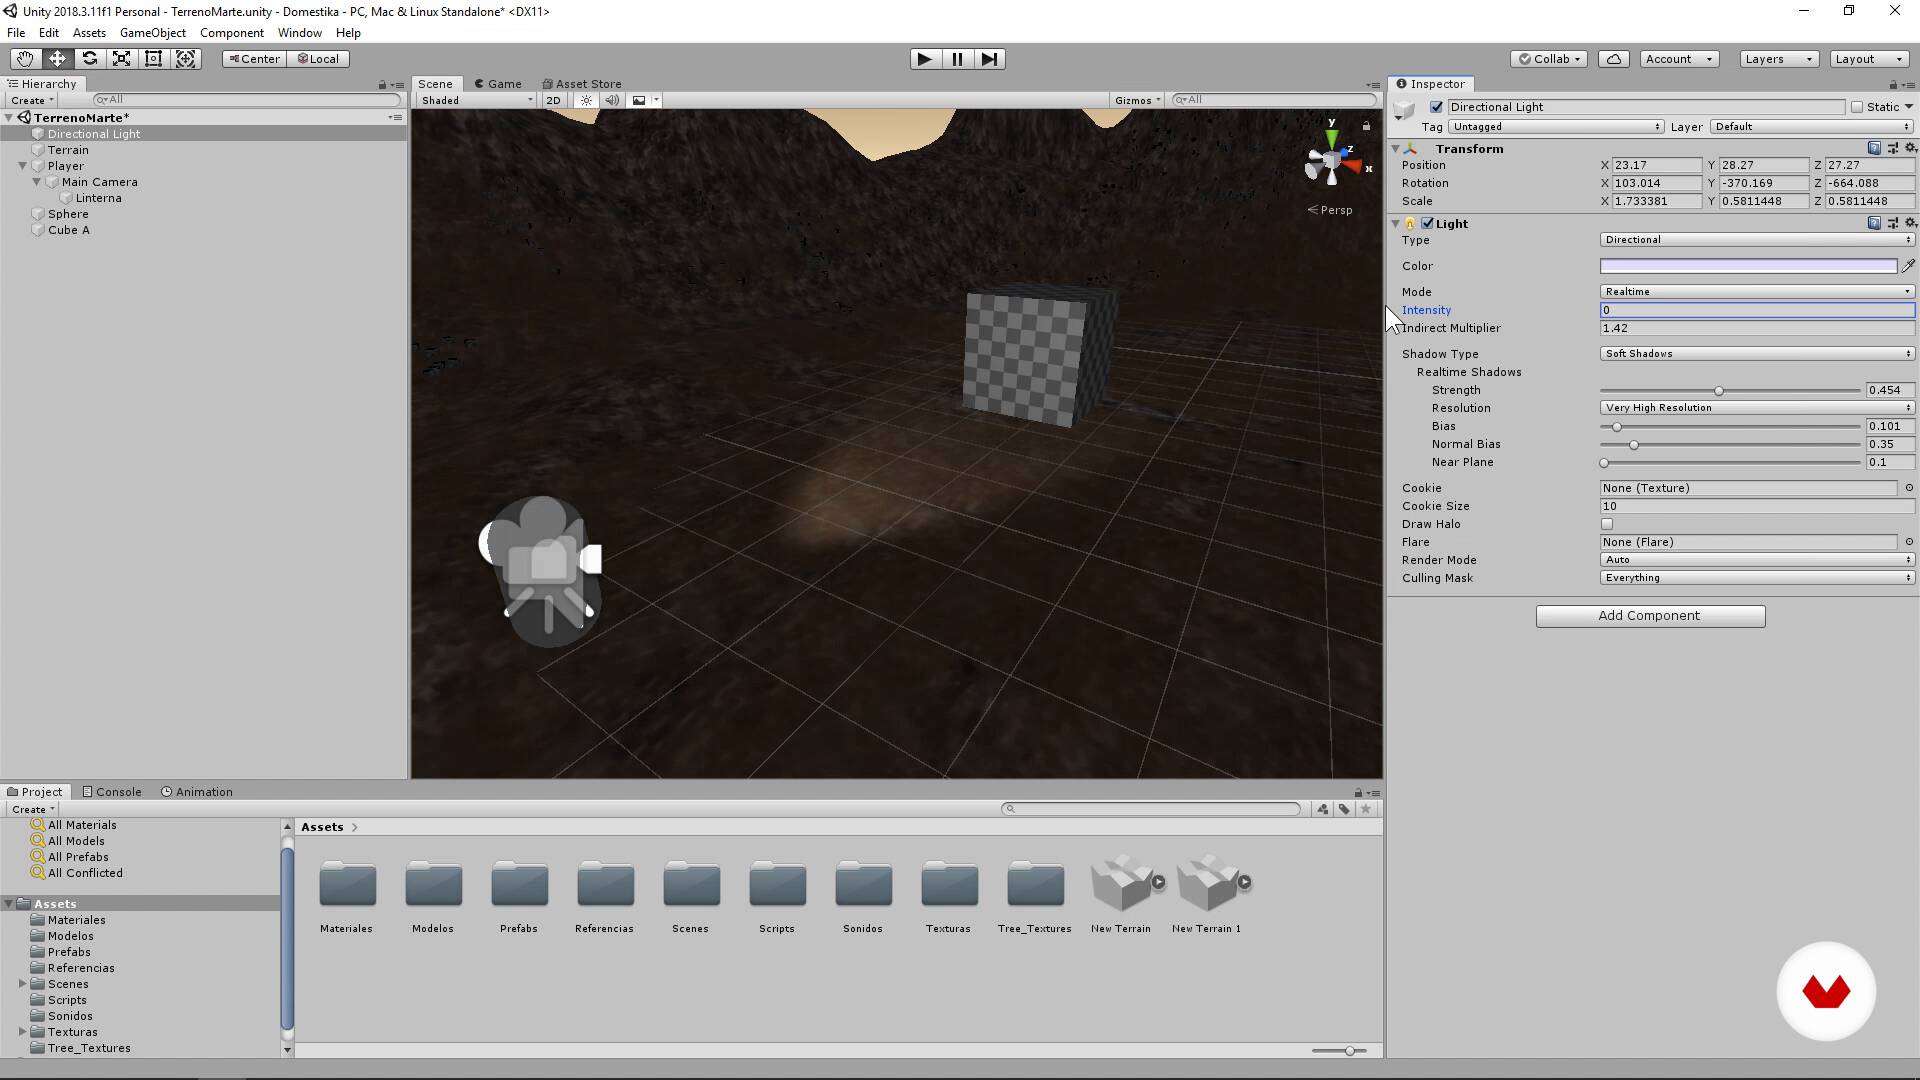Open the Mode Realtime dropdown
Screen dimensions: 1920x1080
pos(1757,292)
